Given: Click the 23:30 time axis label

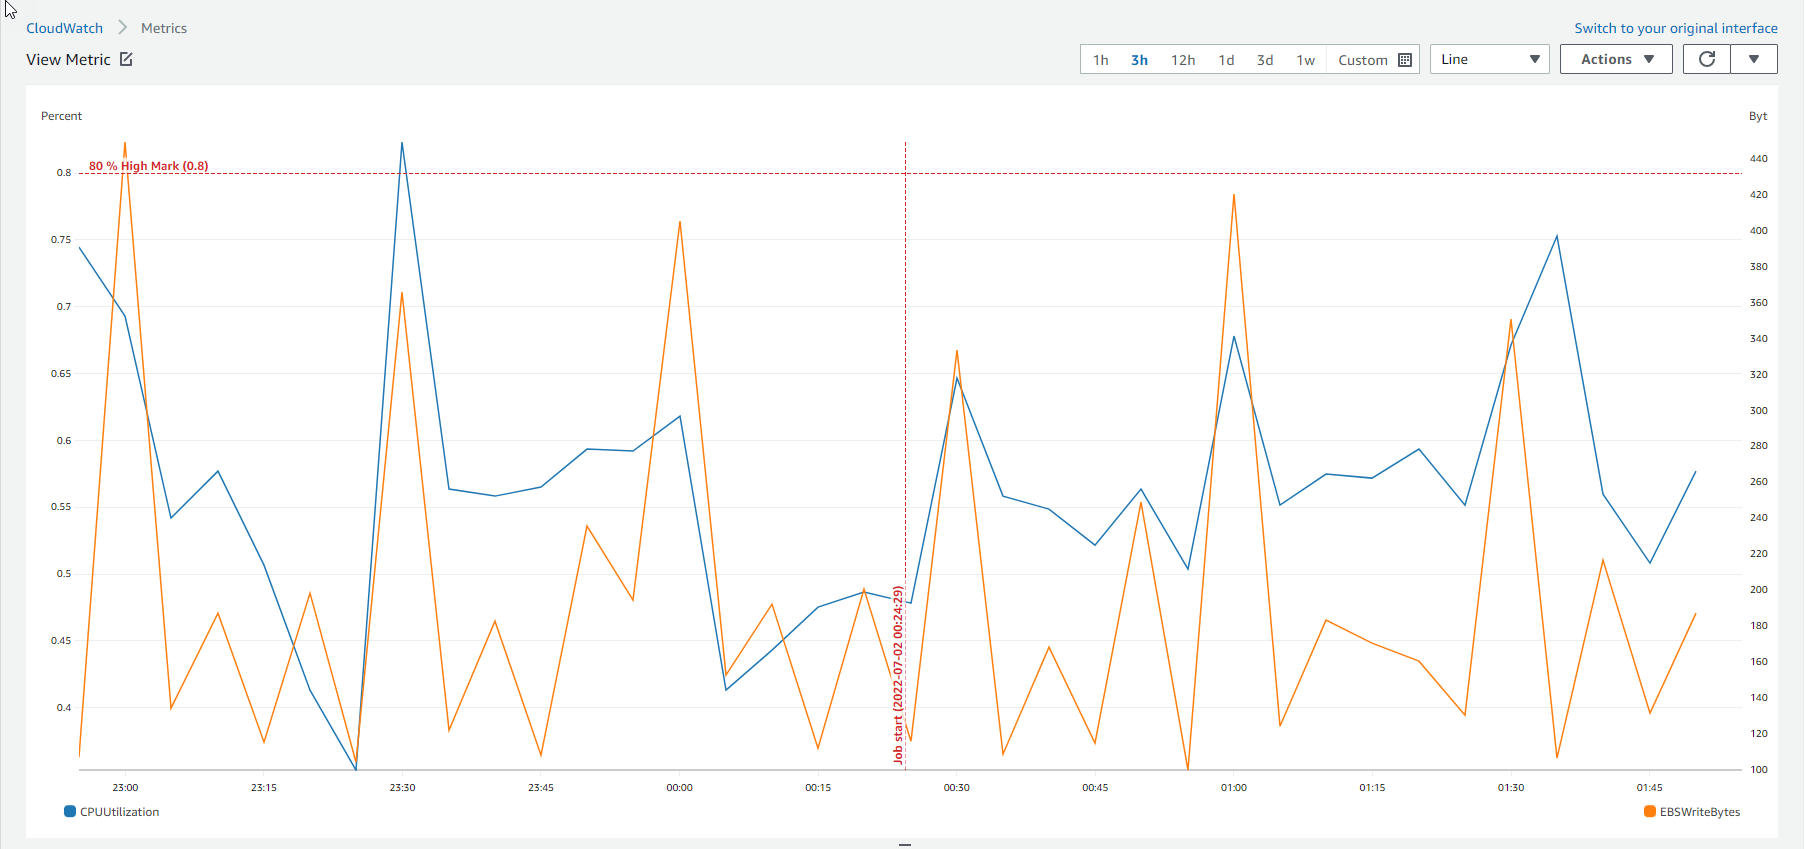Looking at the screenshot, I should click(402, 788).
